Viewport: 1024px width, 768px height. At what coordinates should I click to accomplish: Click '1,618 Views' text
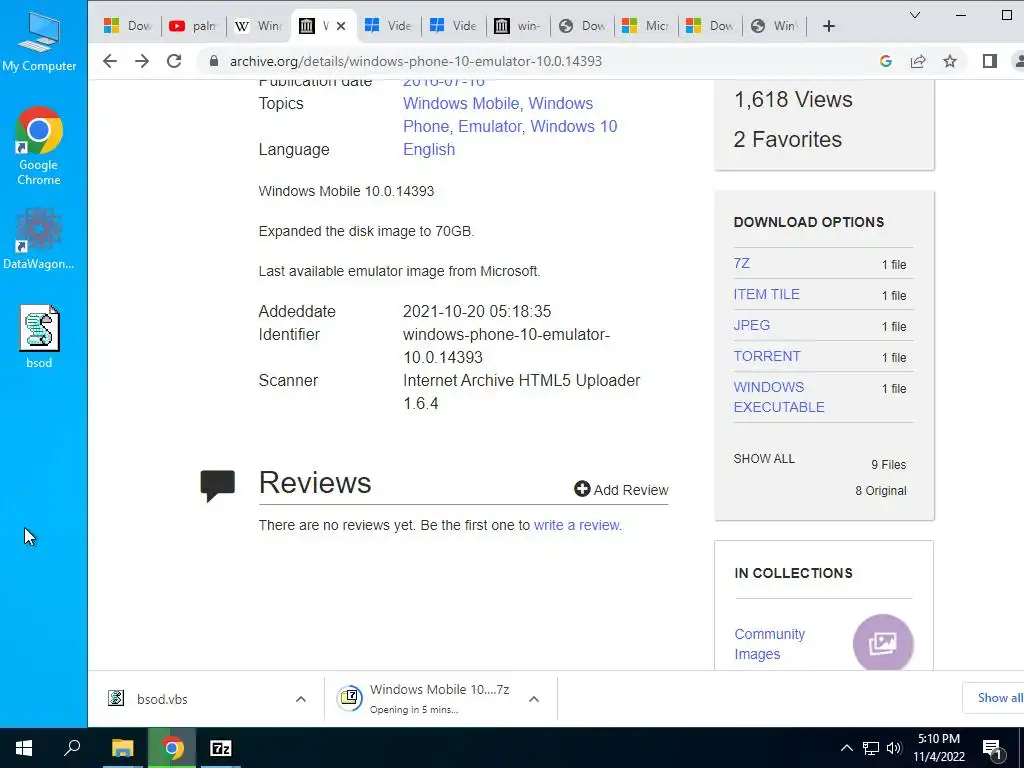[x=793, y=100]
